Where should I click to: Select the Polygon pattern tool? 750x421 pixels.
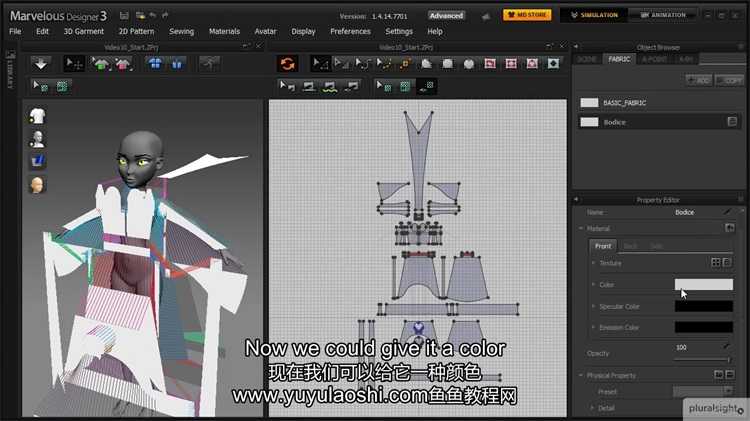(x=426, y=64)
